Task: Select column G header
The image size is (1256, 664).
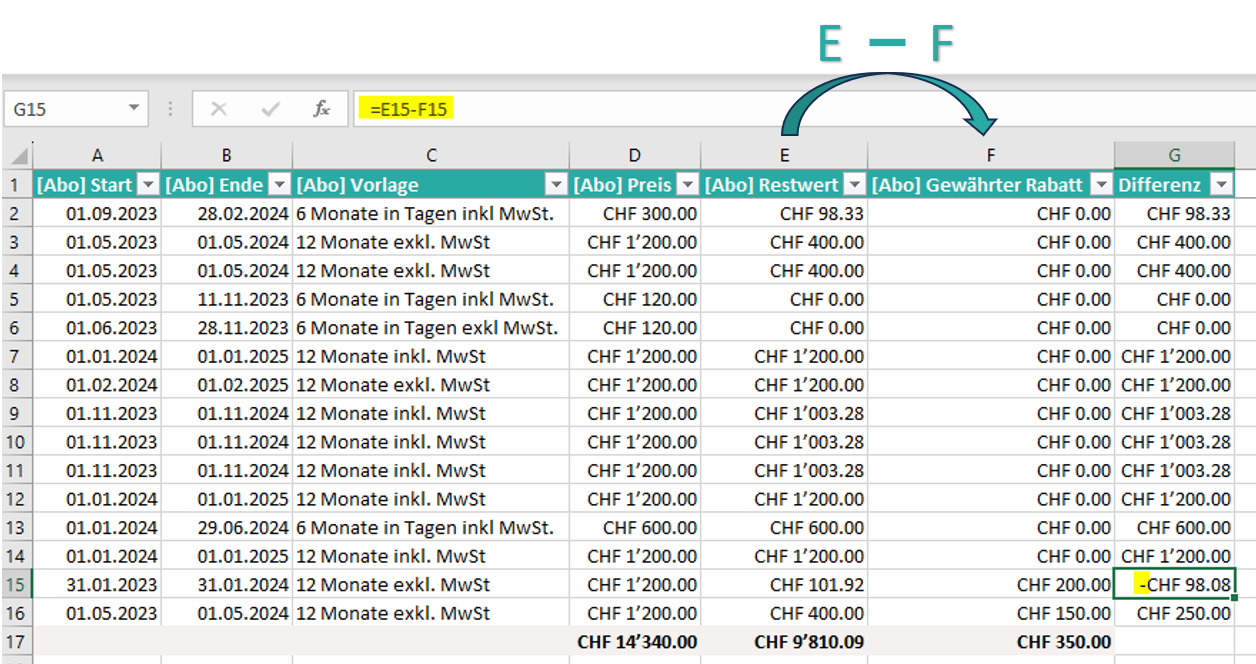Action: coord(1174,155)
